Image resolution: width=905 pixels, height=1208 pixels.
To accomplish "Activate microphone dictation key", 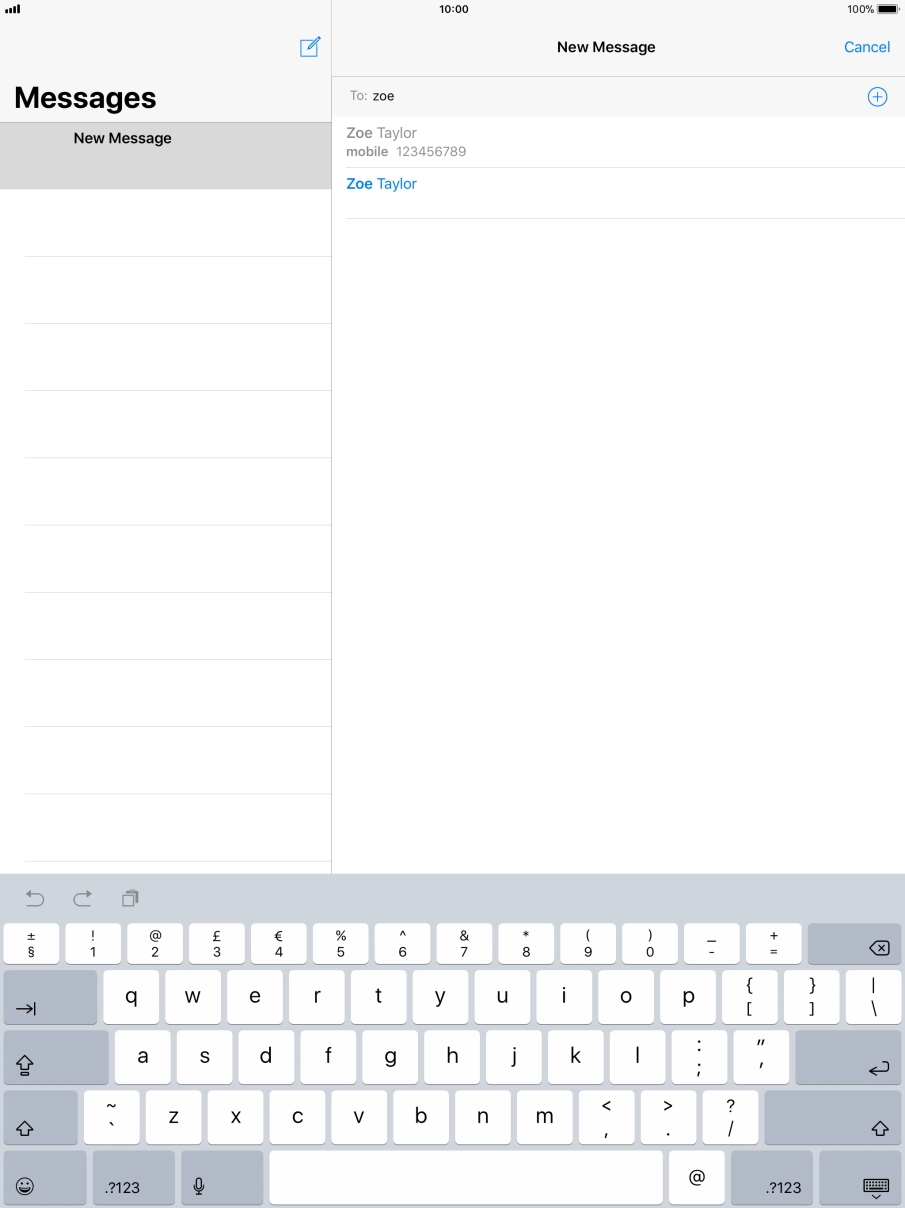I will point(199,1186).
